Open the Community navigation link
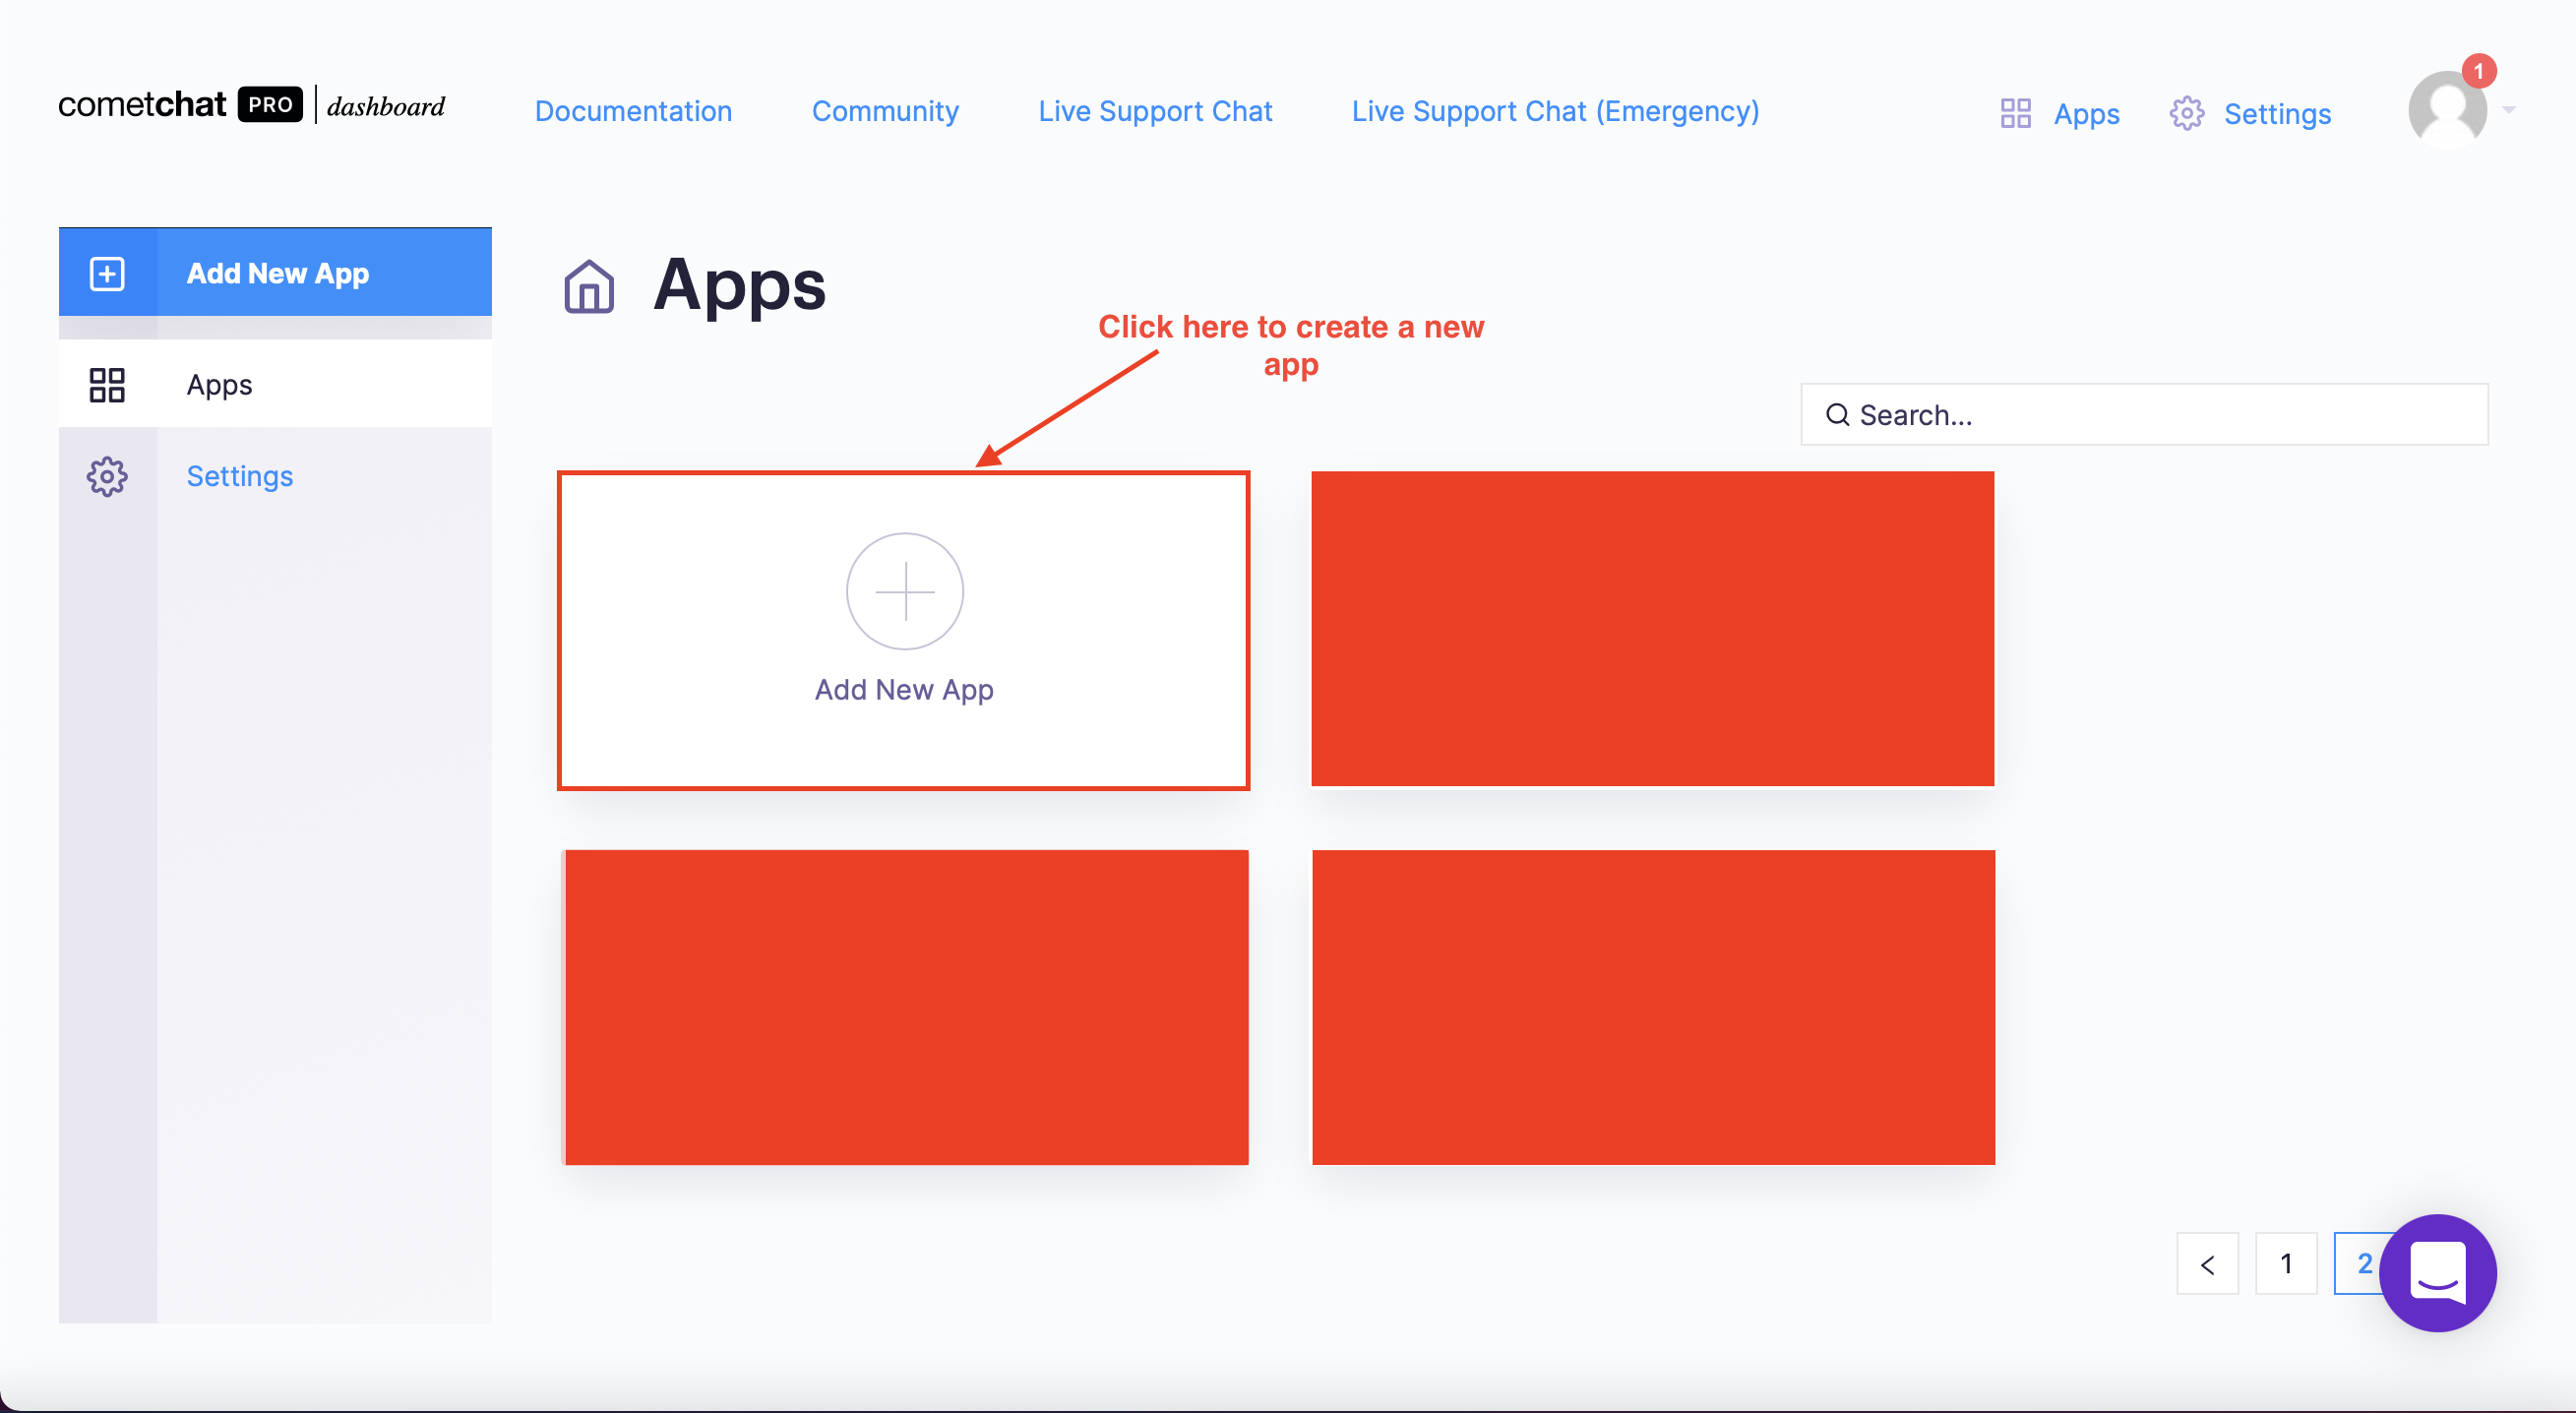Image resolution: width=2576 pixels, height=1413 pixels. (886, 111)
